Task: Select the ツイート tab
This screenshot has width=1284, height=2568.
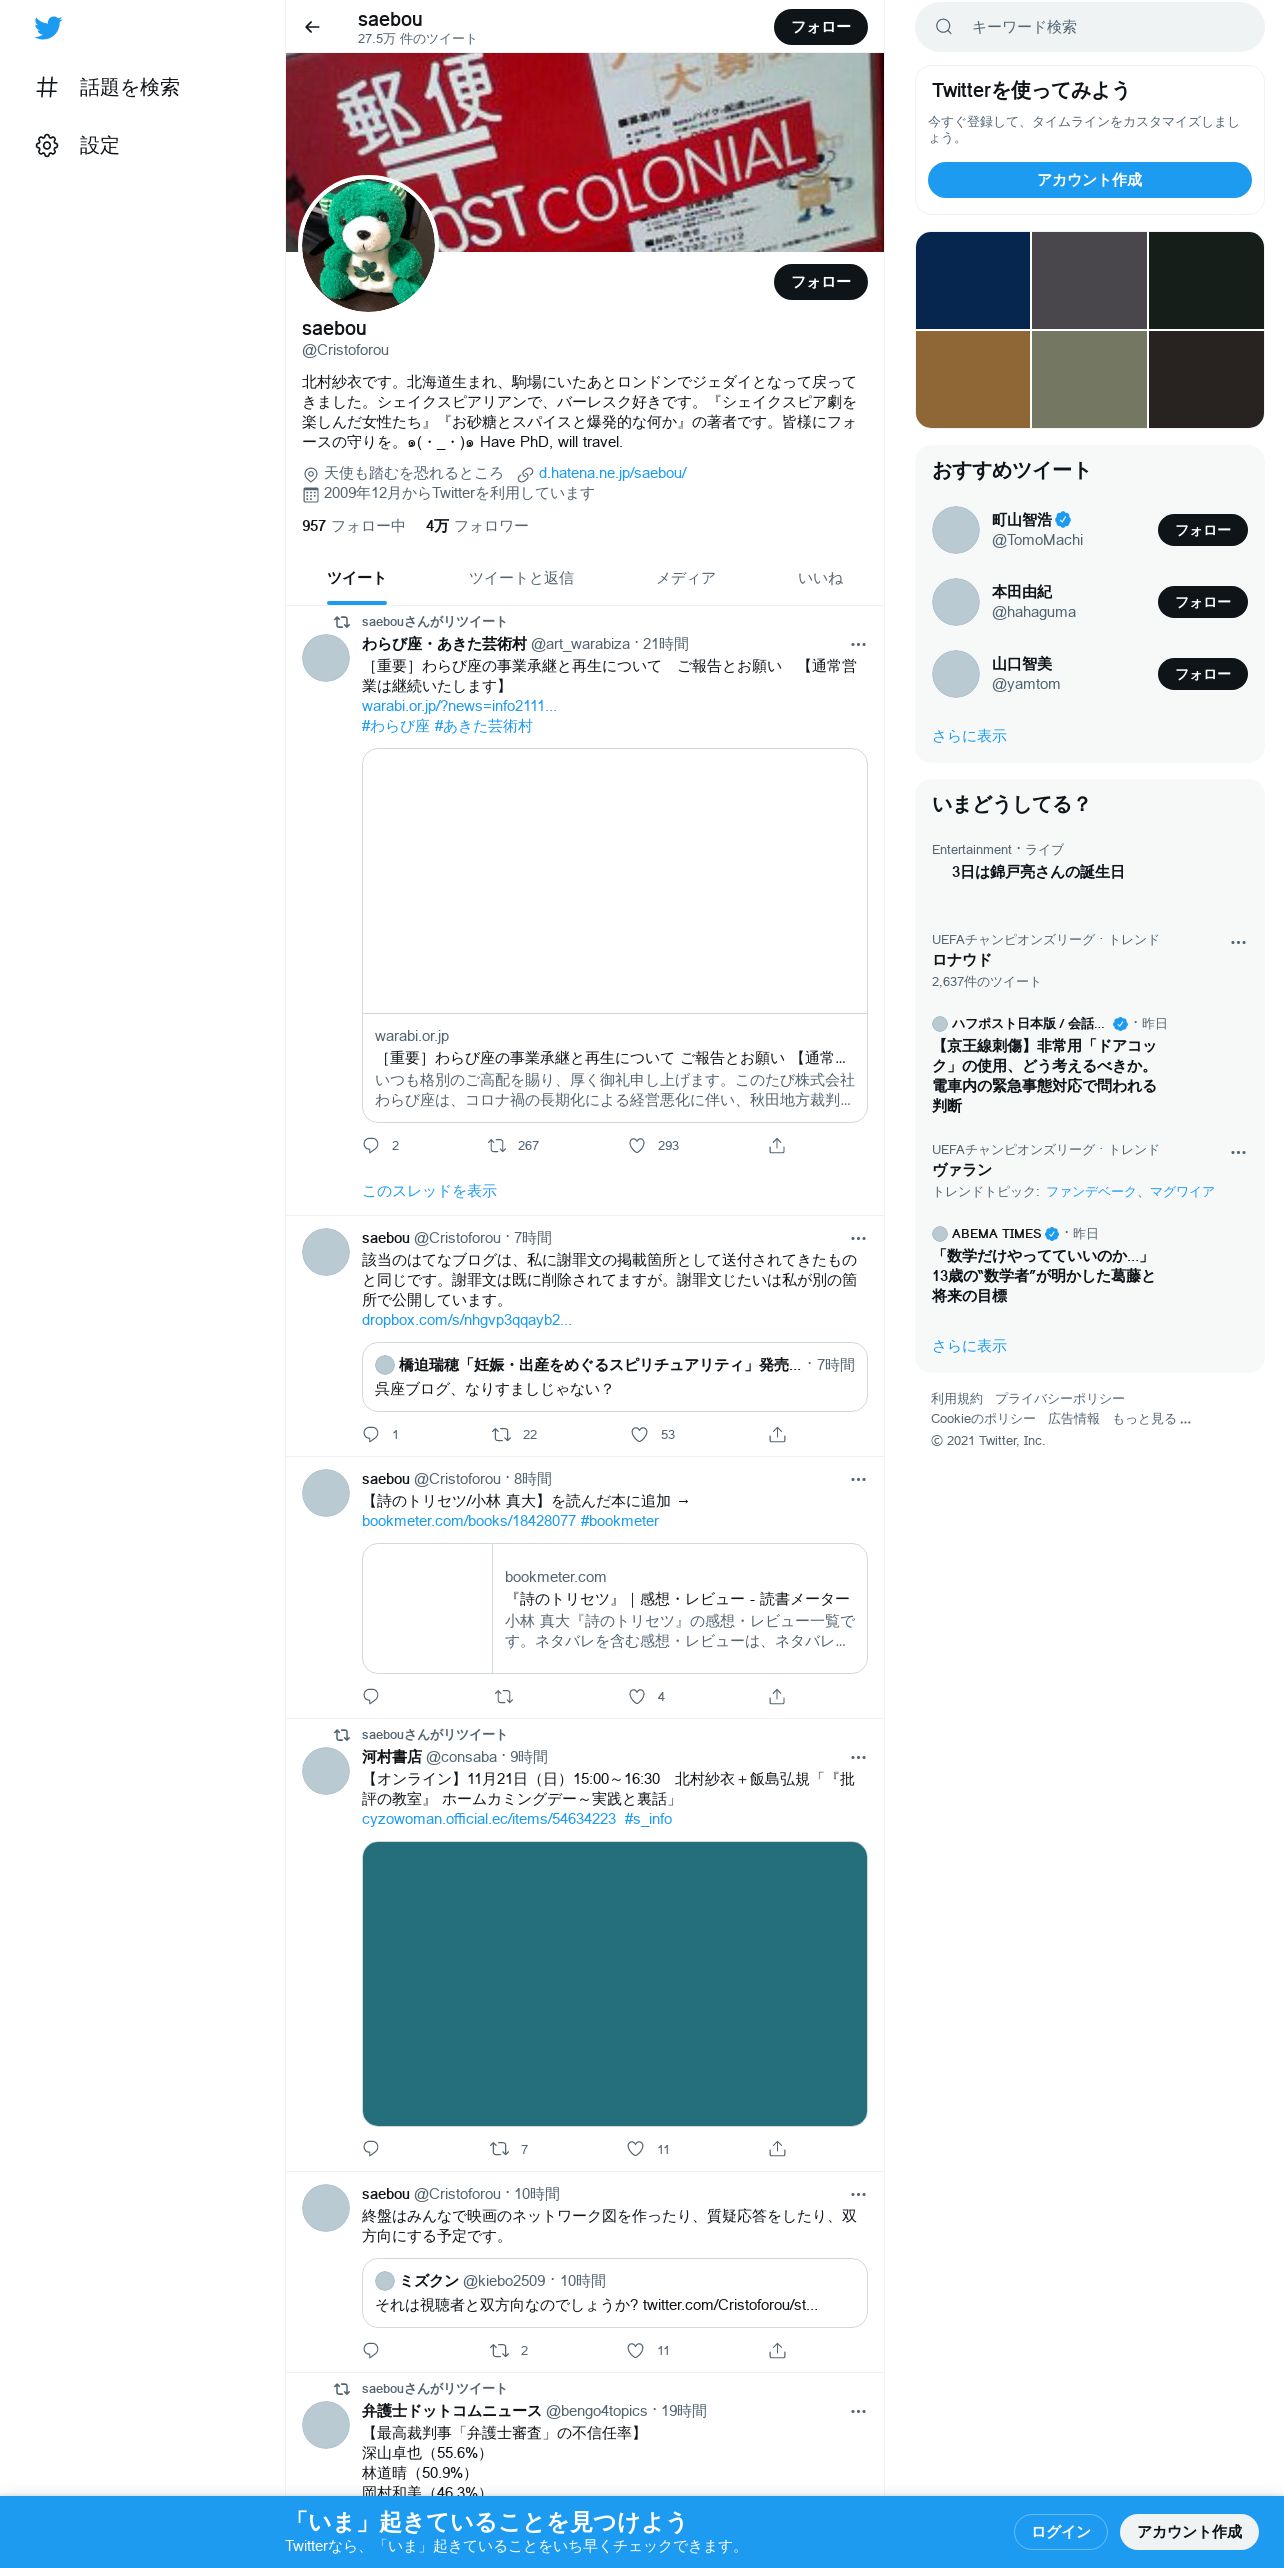Action: (356, 578)
